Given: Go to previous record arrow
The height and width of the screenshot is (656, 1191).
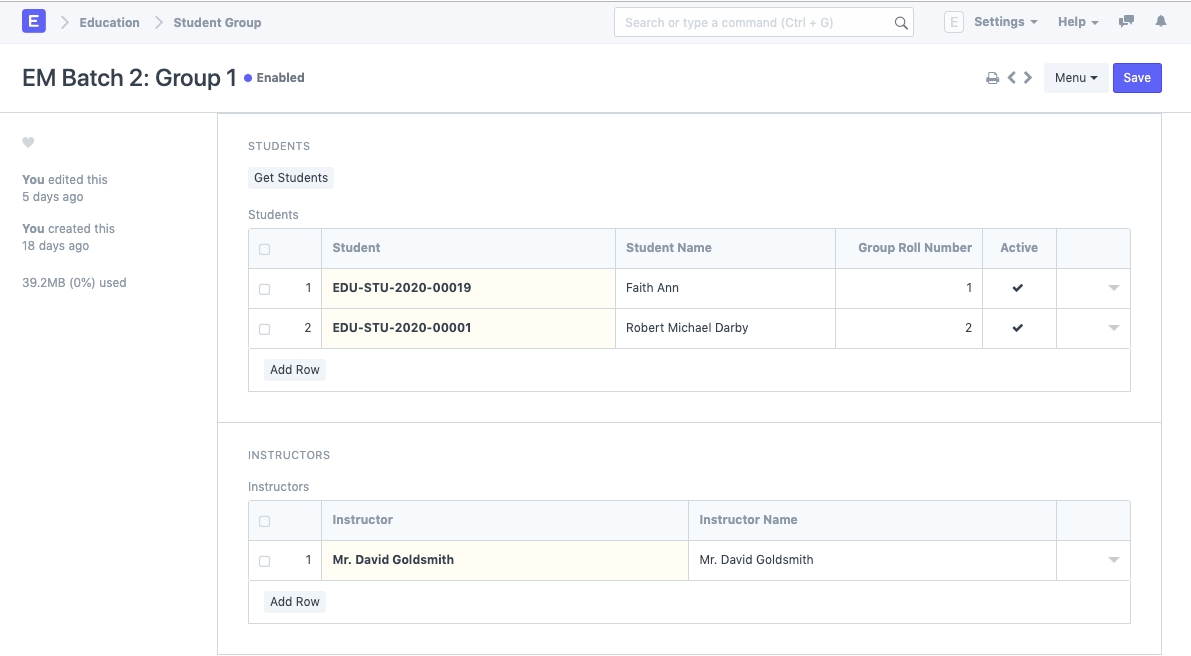Looking at the screenshot, I should coord(1012,78).
